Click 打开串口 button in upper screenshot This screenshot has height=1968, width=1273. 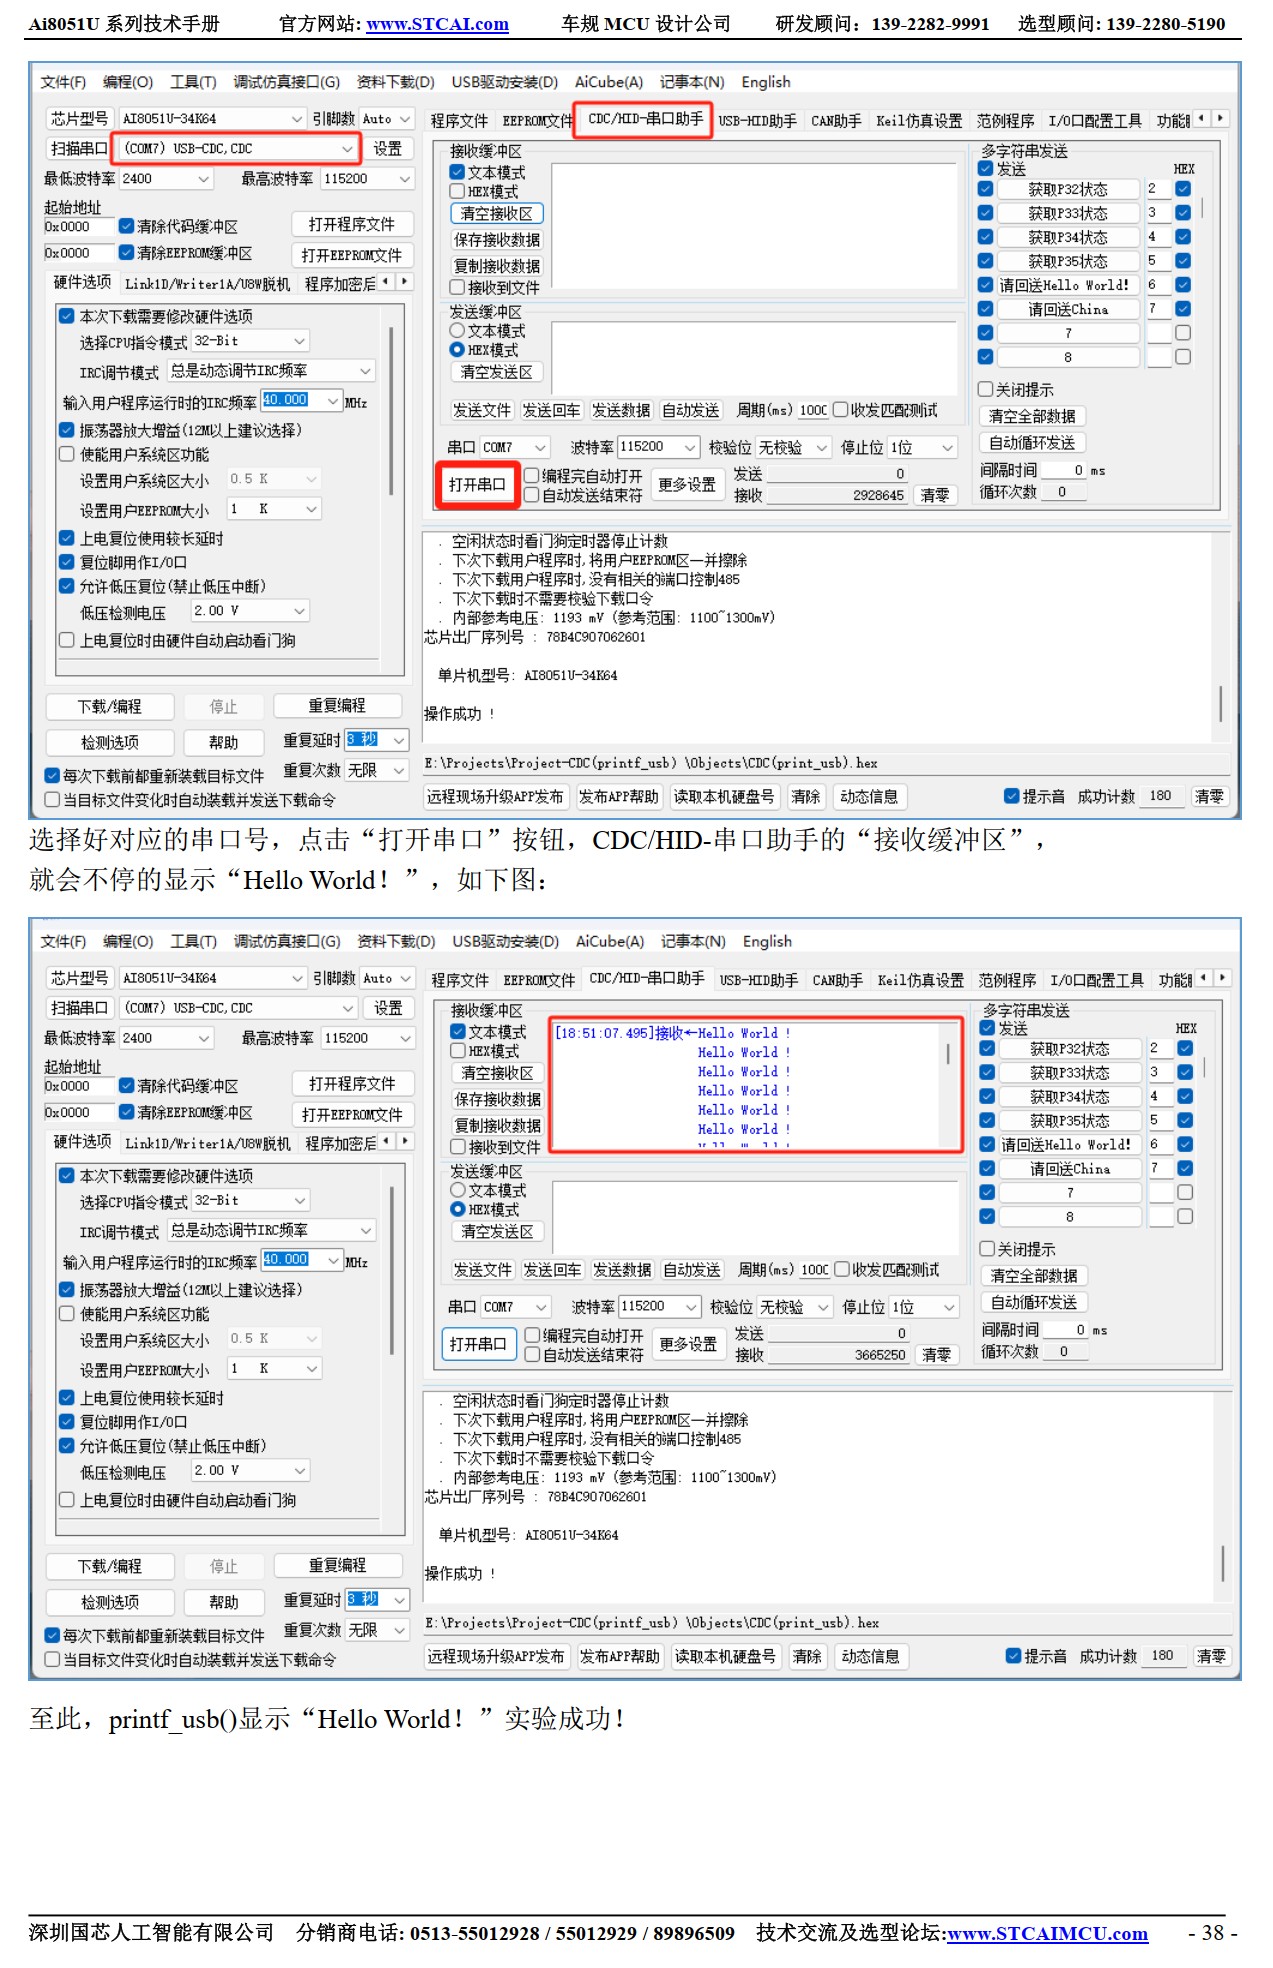coord(477,485)
